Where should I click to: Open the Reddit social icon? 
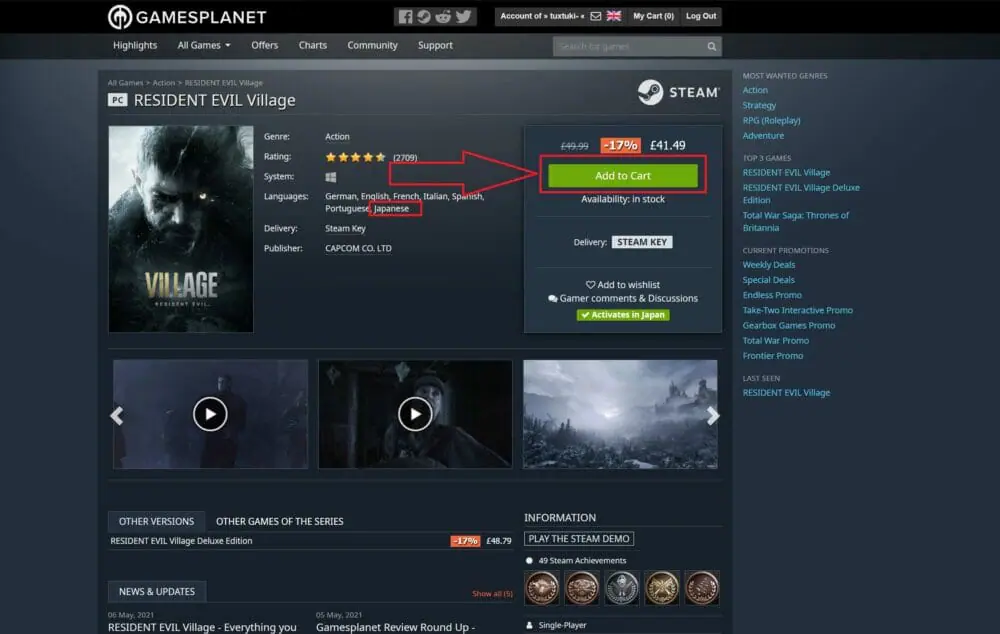coord(443,16)
